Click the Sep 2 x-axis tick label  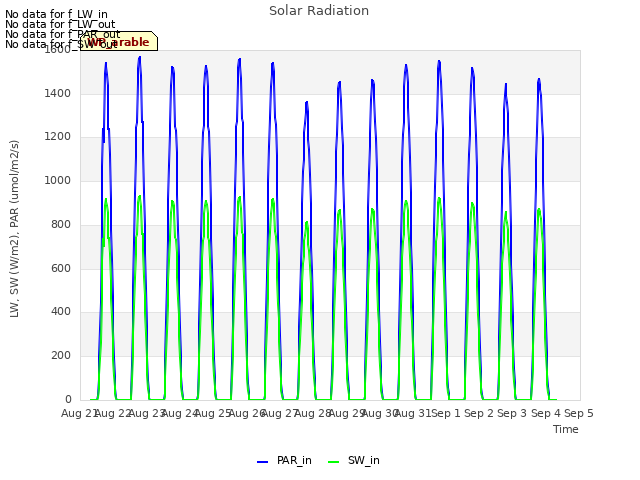coord(479,413)
